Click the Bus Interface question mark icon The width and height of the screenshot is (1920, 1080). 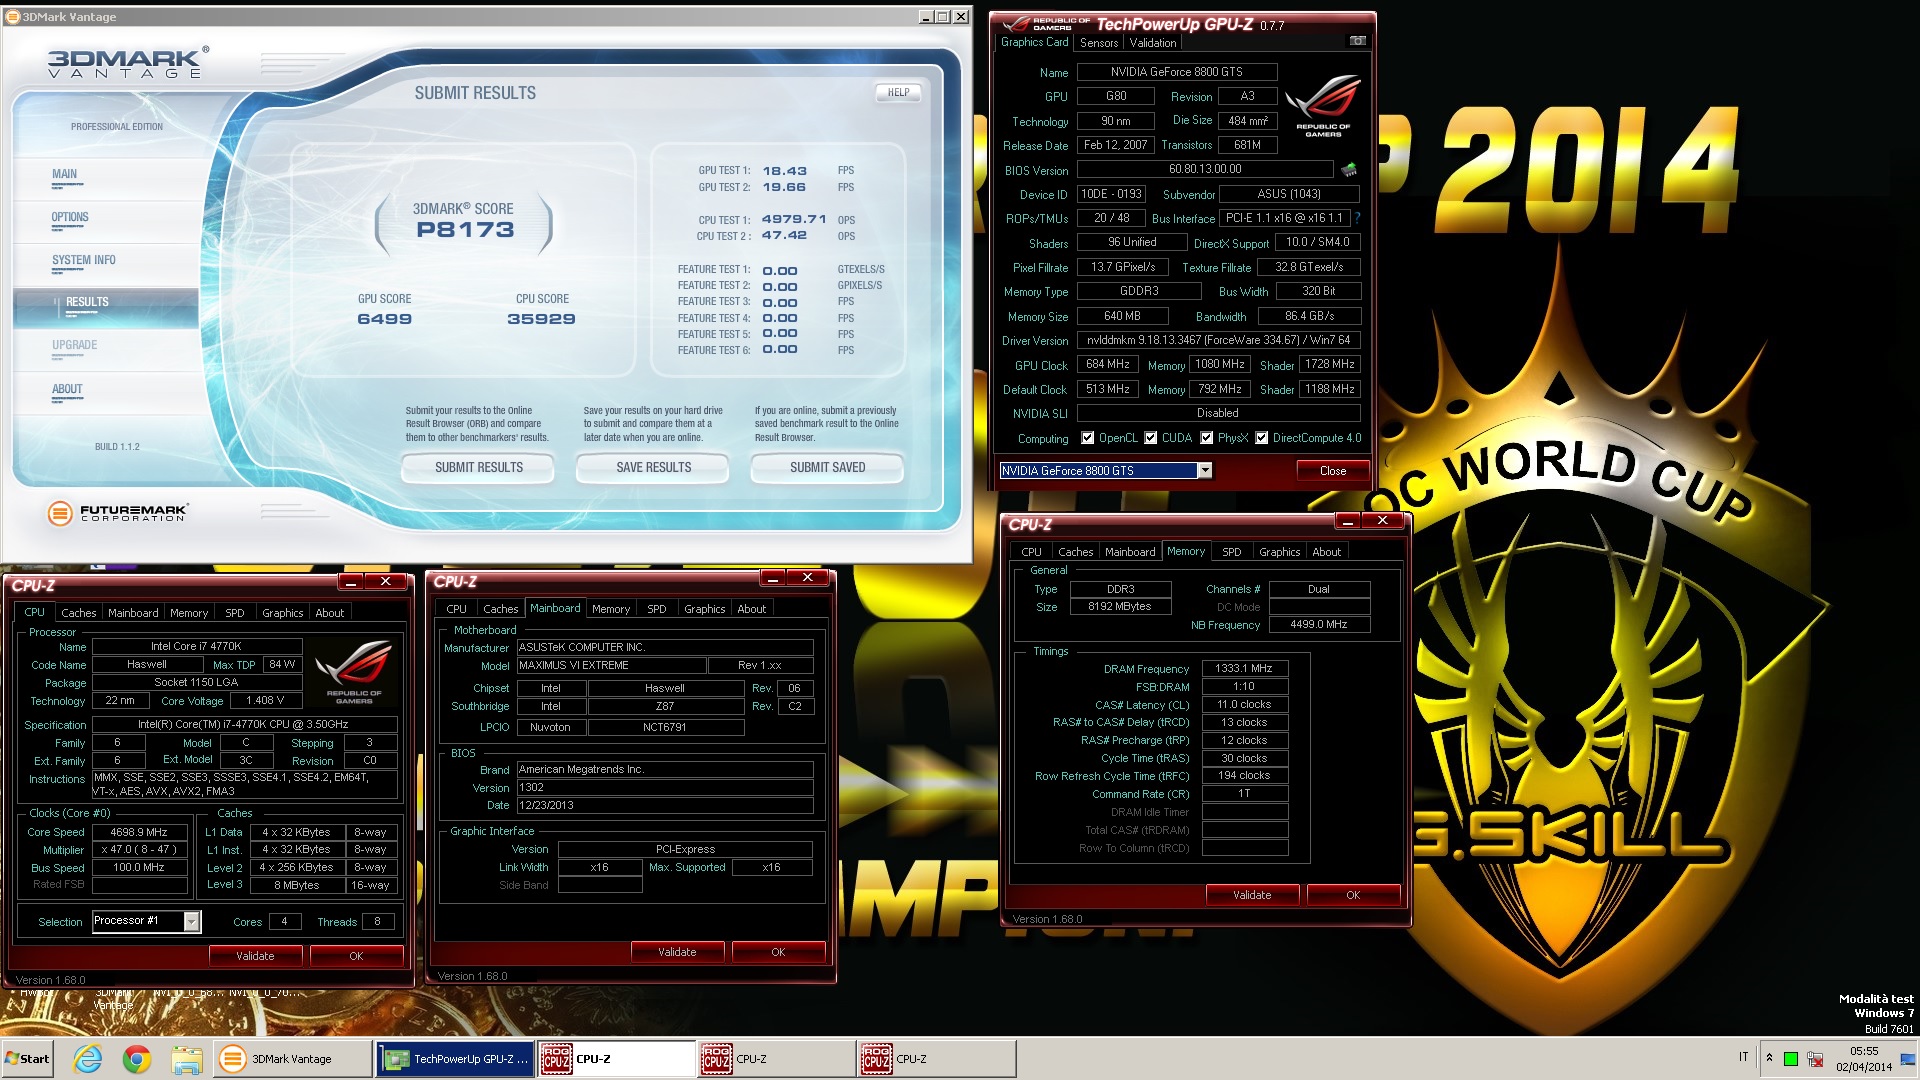click(1357, 218)
